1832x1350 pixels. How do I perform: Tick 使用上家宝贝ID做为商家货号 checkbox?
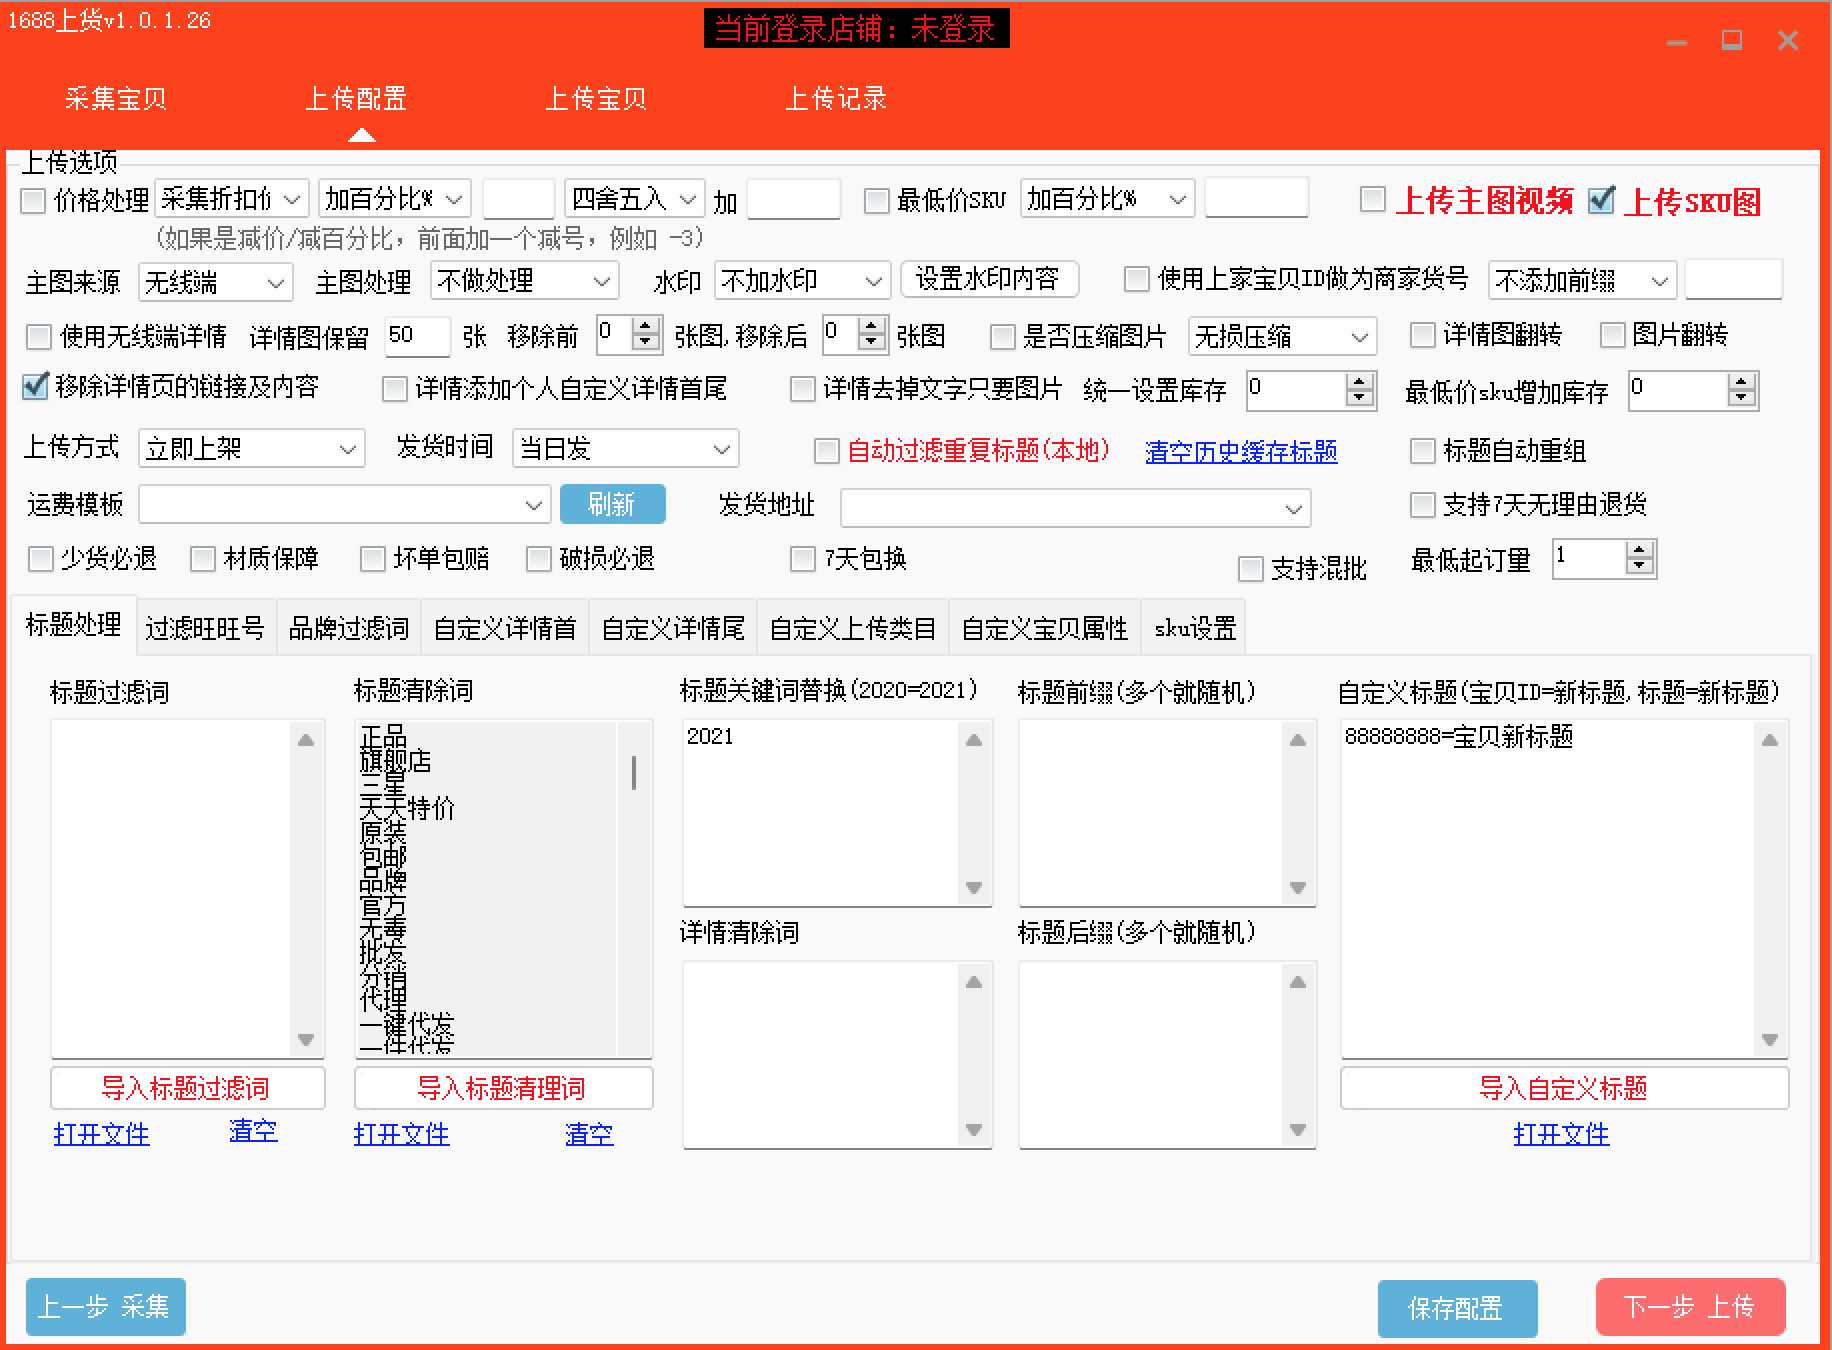click(x=1136, y=279)
